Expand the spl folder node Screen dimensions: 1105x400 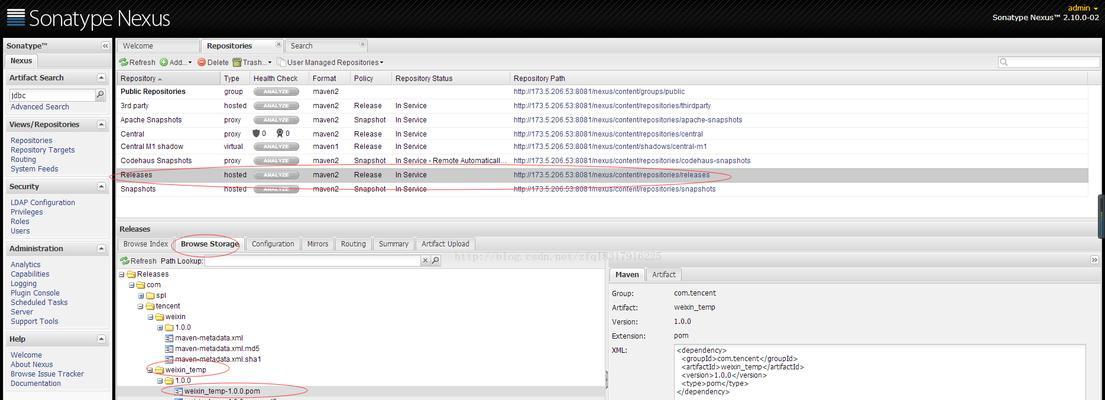pyautogui.click(x=141, y=296)
